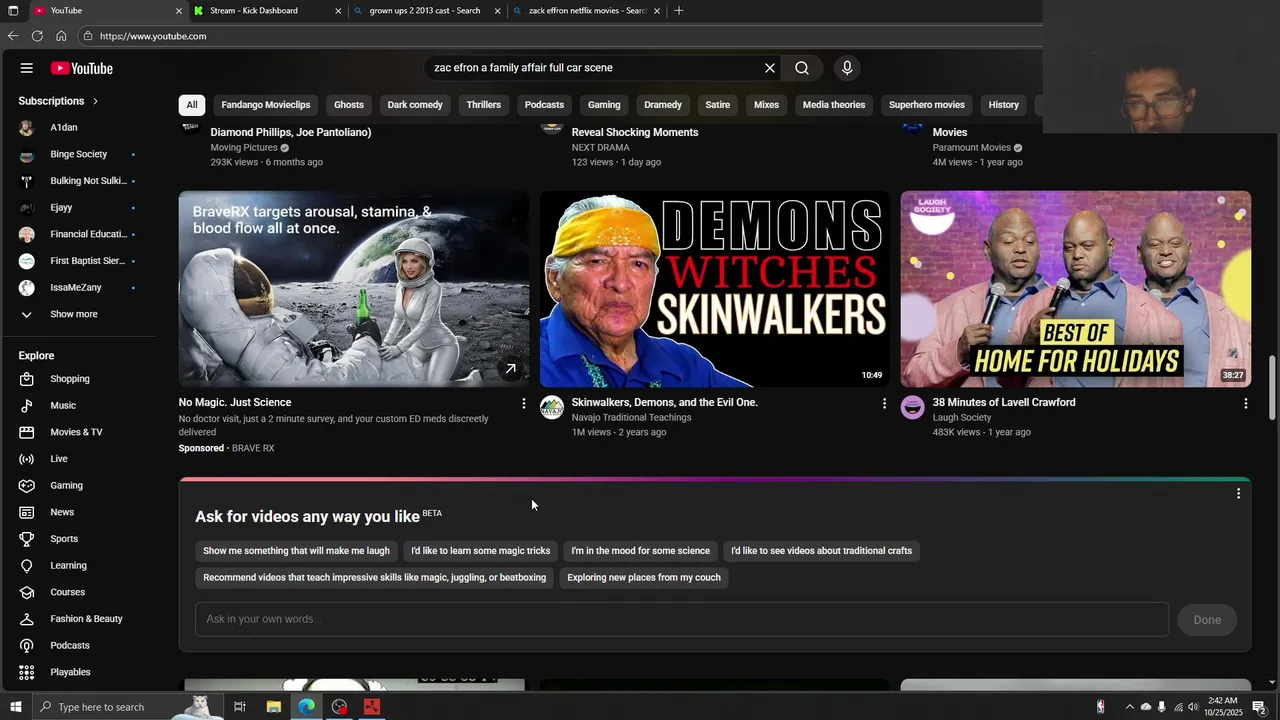Select the Dark comedy filter chip

coord(415,105)
